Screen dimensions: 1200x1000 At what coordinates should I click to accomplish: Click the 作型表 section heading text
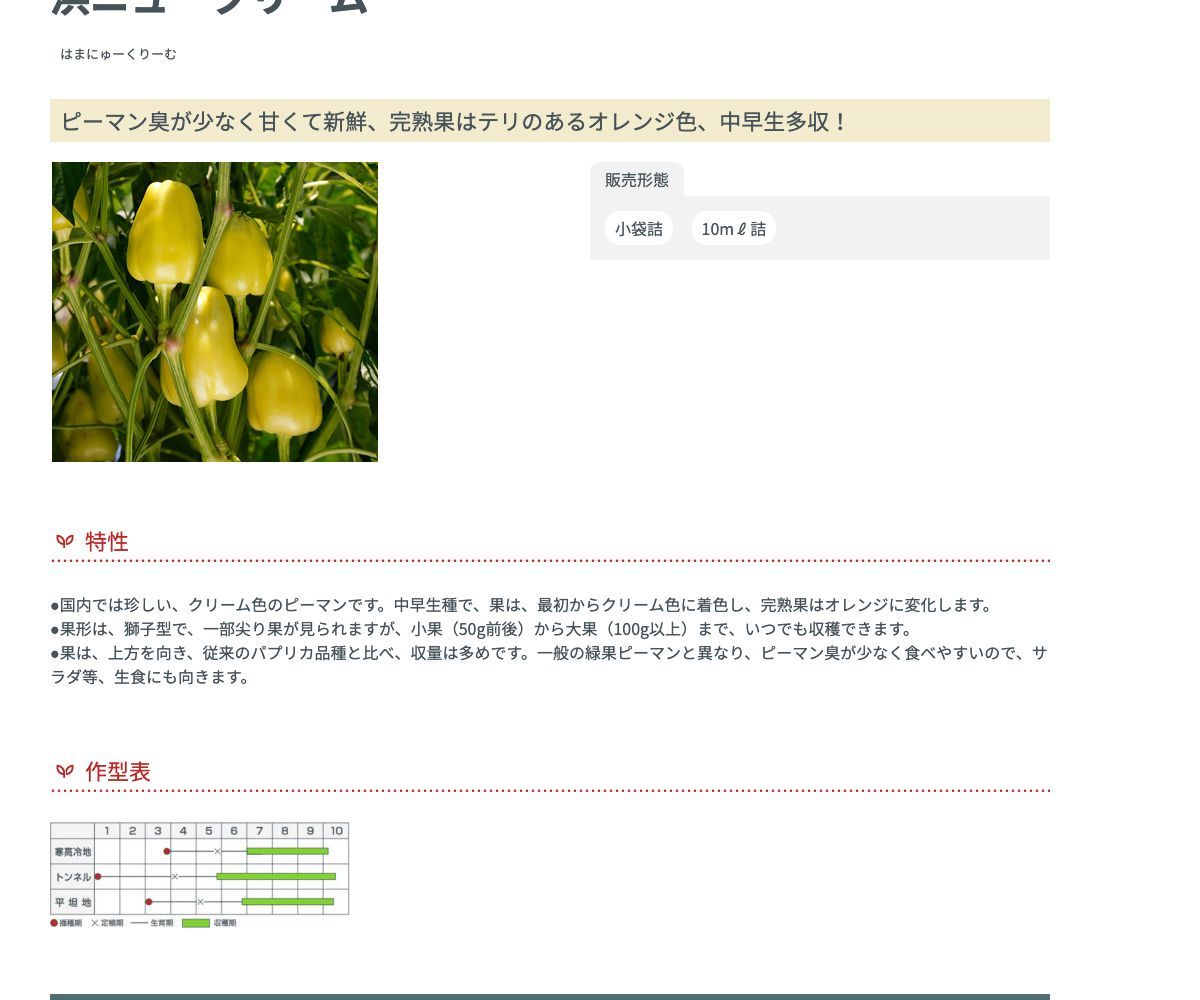click(118, 771)
